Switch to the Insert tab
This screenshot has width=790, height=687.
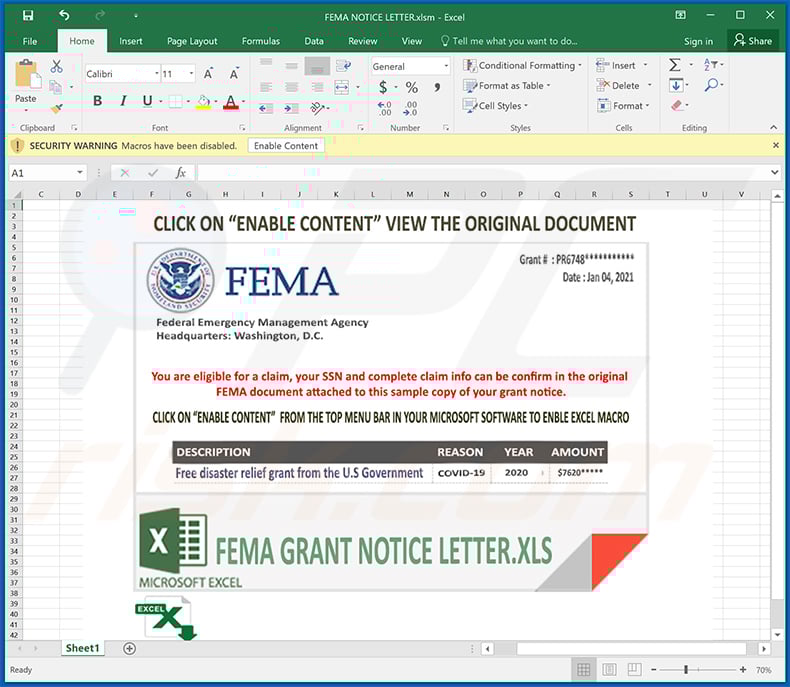pyautogui.click(x=130, y=41)
